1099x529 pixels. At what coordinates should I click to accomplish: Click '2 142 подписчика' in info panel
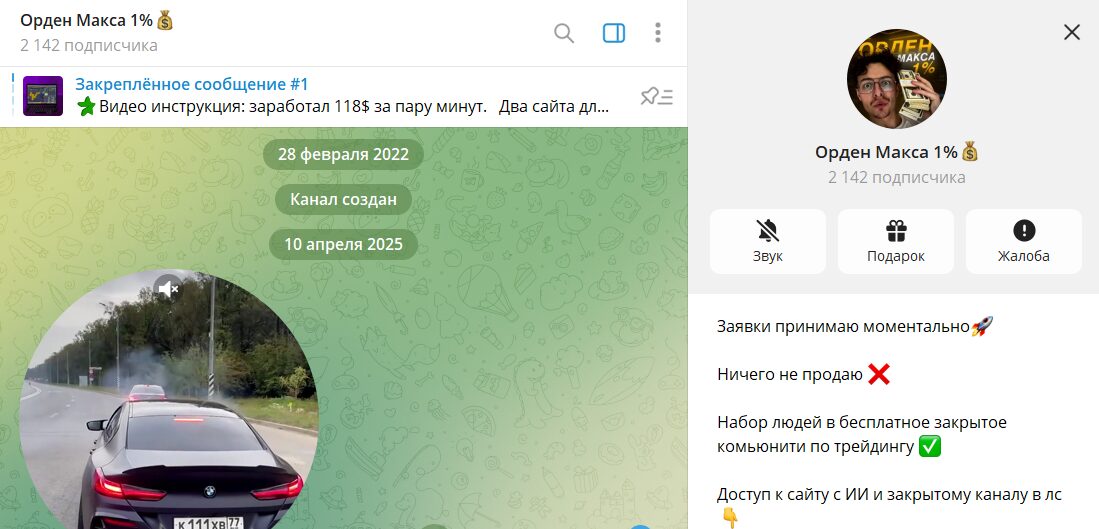(896, 177)
